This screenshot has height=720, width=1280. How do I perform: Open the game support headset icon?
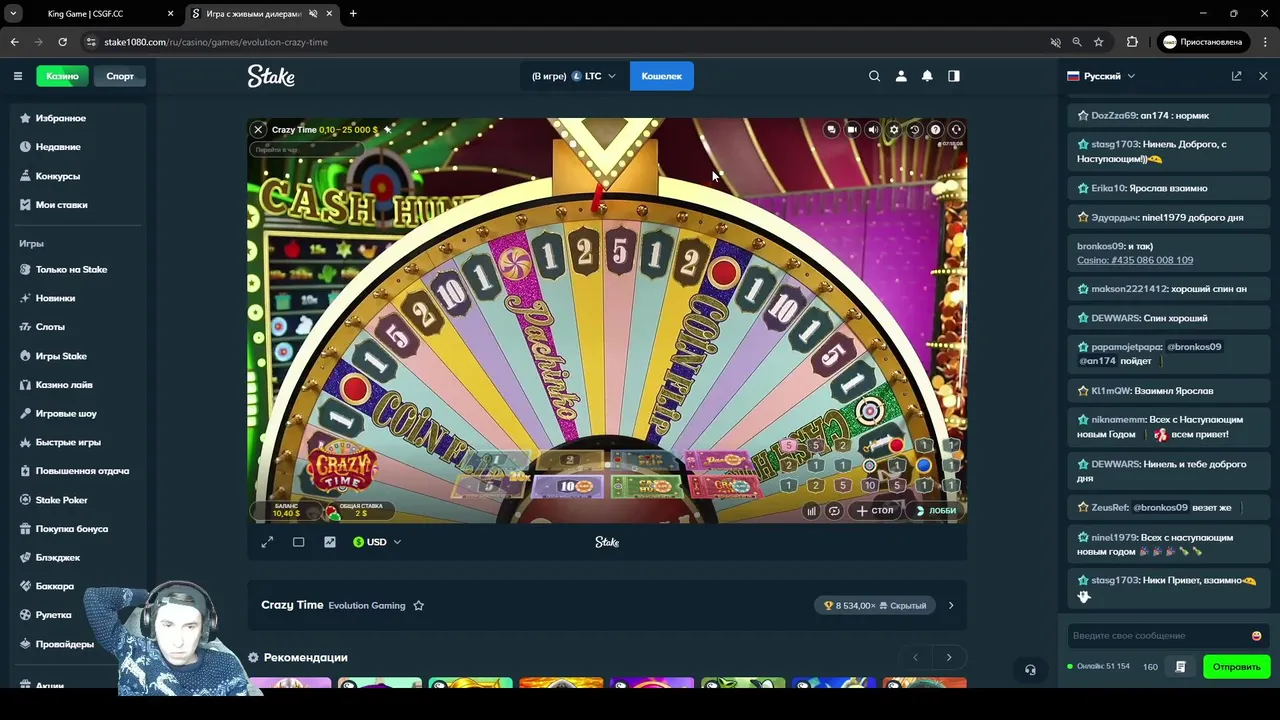click(956, 129)
